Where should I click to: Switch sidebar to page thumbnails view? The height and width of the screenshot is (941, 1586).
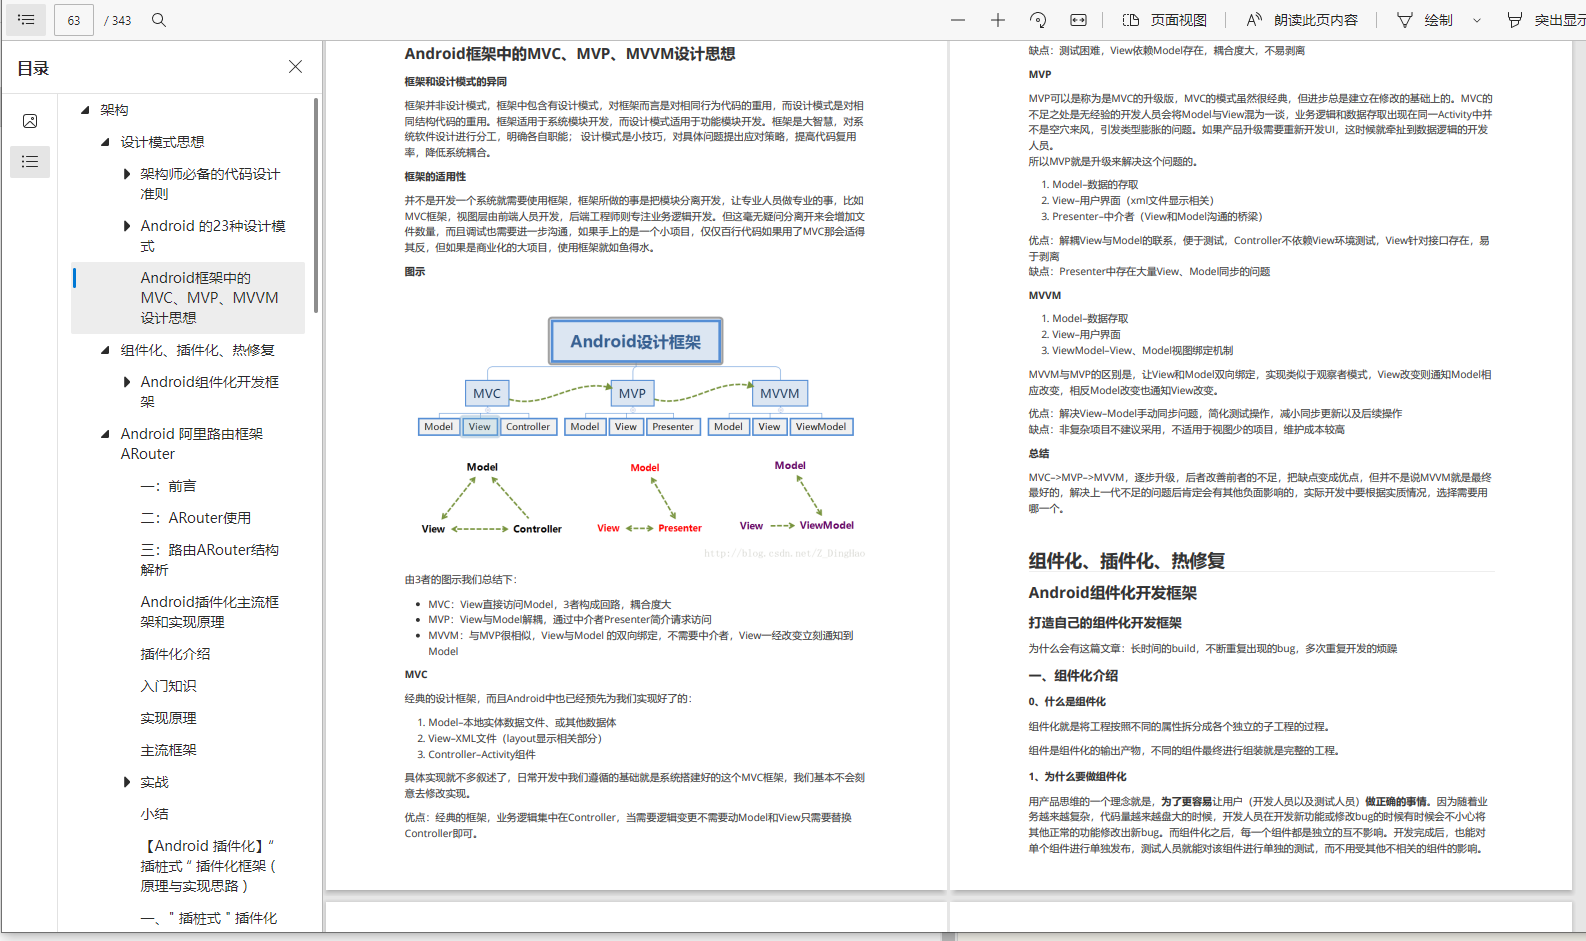[30, 121]
